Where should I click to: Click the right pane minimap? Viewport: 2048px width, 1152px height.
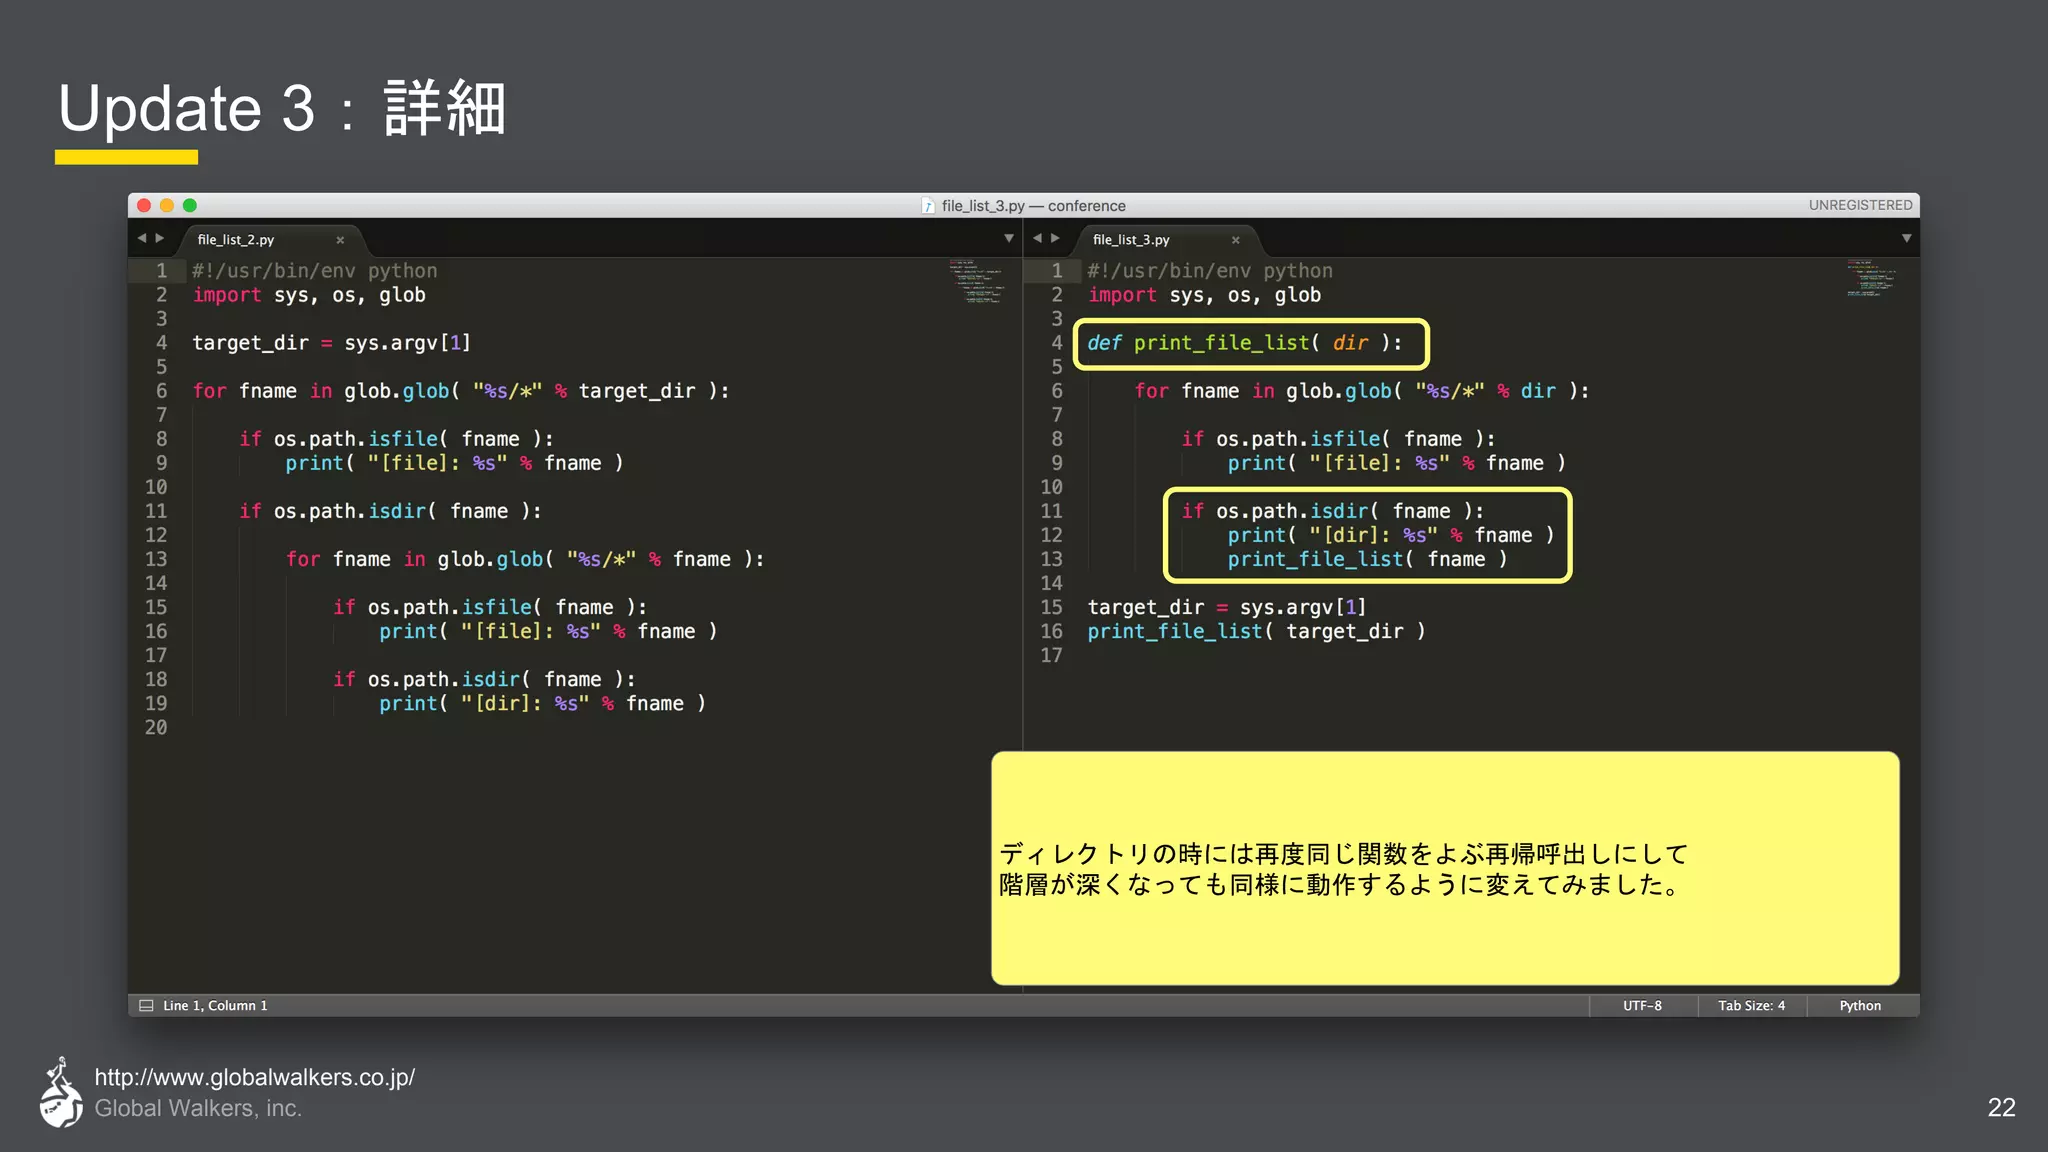[x=1871, y=279]
